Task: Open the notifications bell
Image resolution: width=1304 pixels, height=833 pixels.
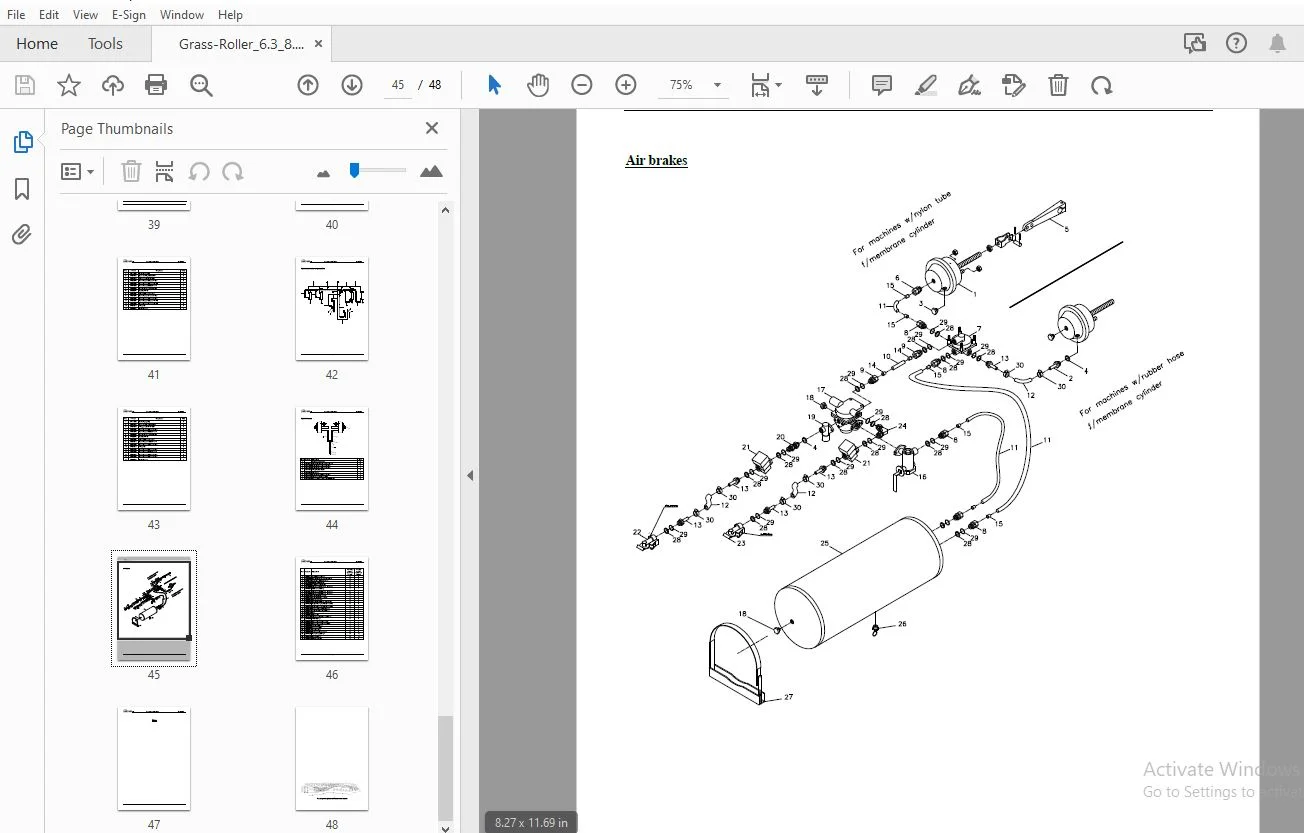Action: pyautogui.click(x=1277, y=44)
